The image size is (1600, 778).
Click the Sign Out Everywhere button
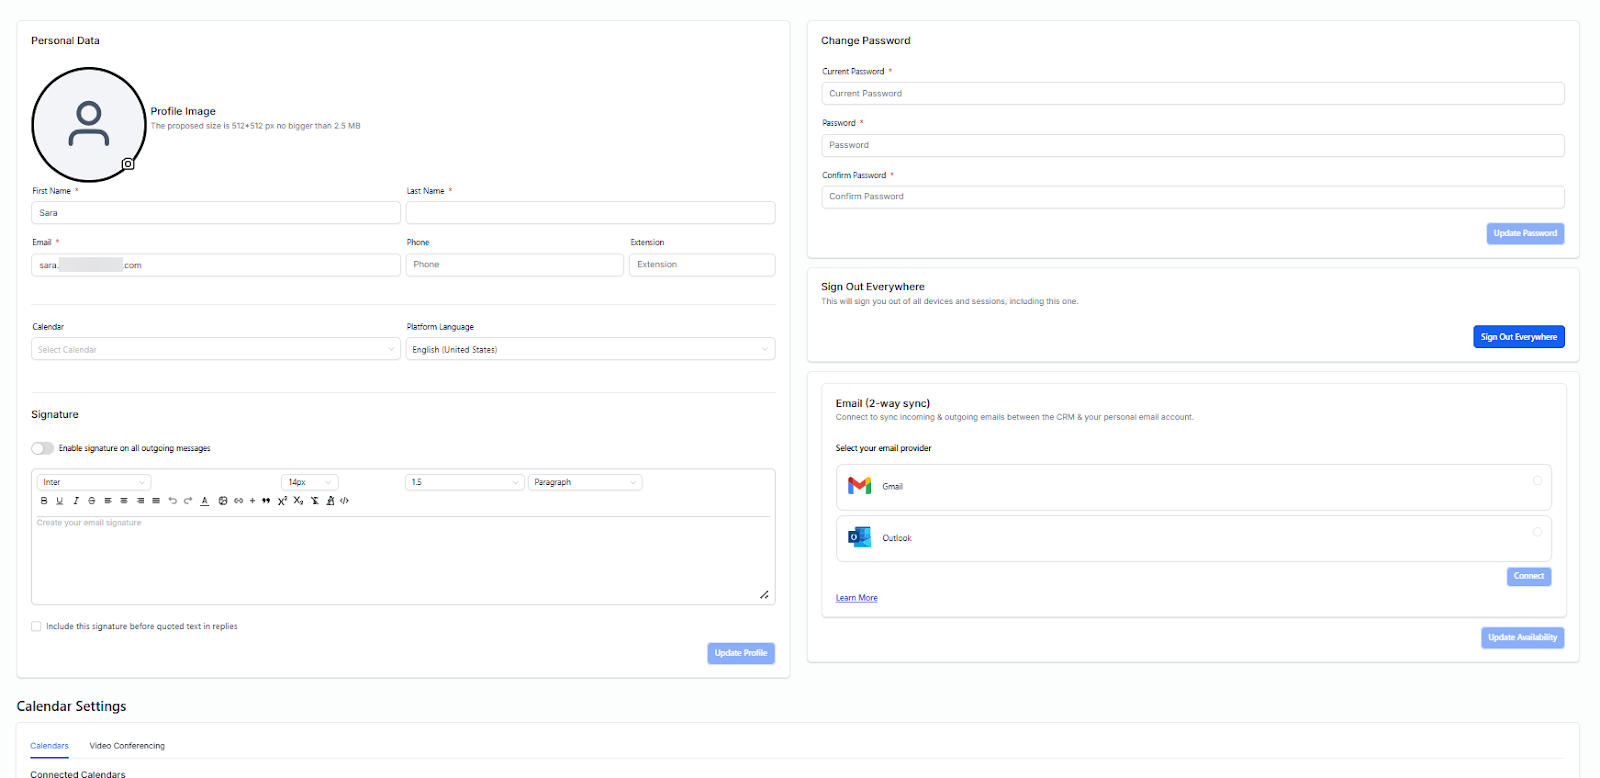click(x=1518, y=337)
